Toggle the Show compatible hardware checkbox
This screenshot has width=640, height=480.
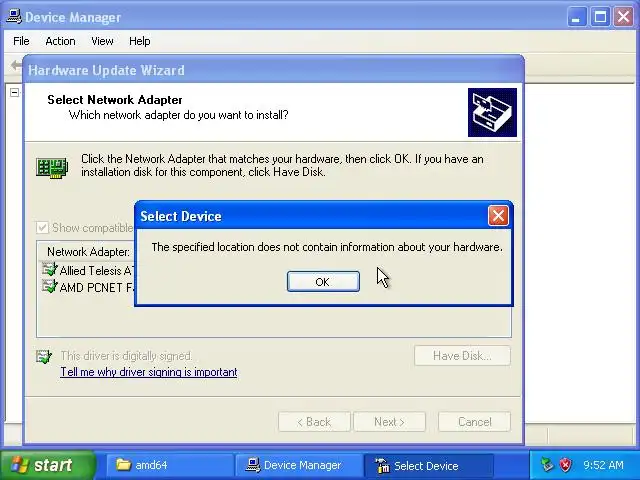pos(42,228)
